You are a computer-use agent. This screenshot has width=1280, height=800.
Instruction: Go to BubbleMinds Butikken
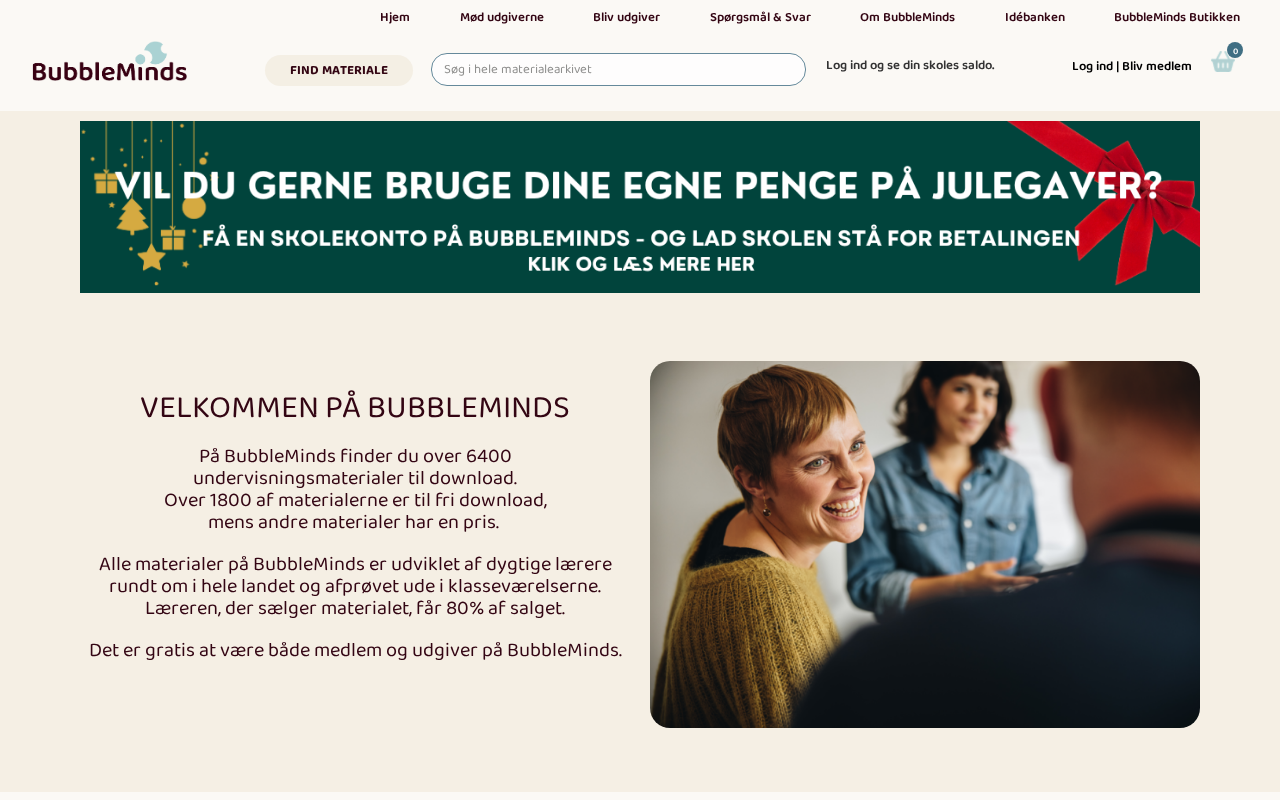1177,17
